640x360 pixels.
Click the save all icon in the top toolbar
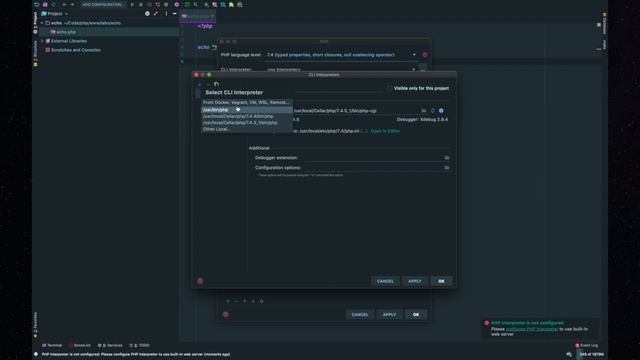[x=45, y=4]
